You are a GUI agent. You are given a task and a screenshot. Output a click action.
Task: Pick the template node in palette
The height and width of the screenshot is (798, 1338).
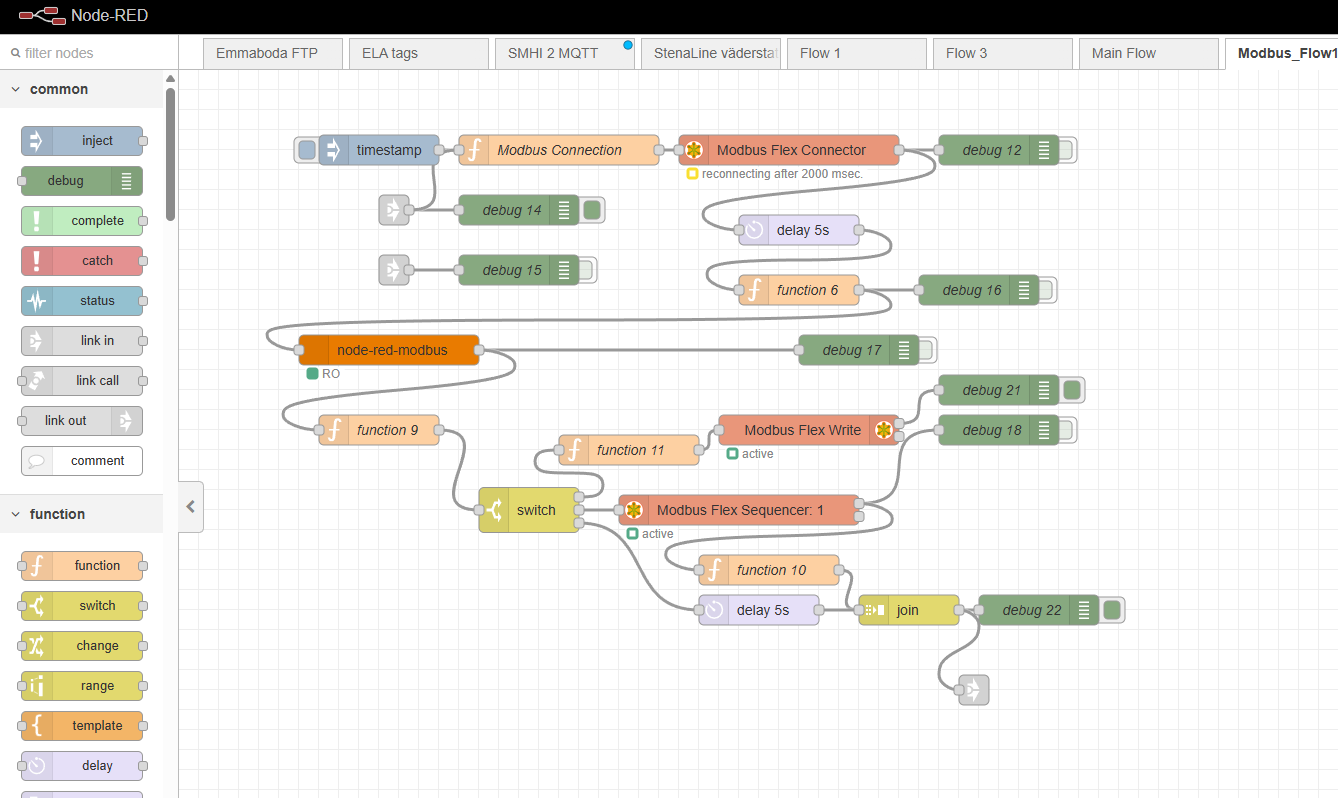[82, 726]
